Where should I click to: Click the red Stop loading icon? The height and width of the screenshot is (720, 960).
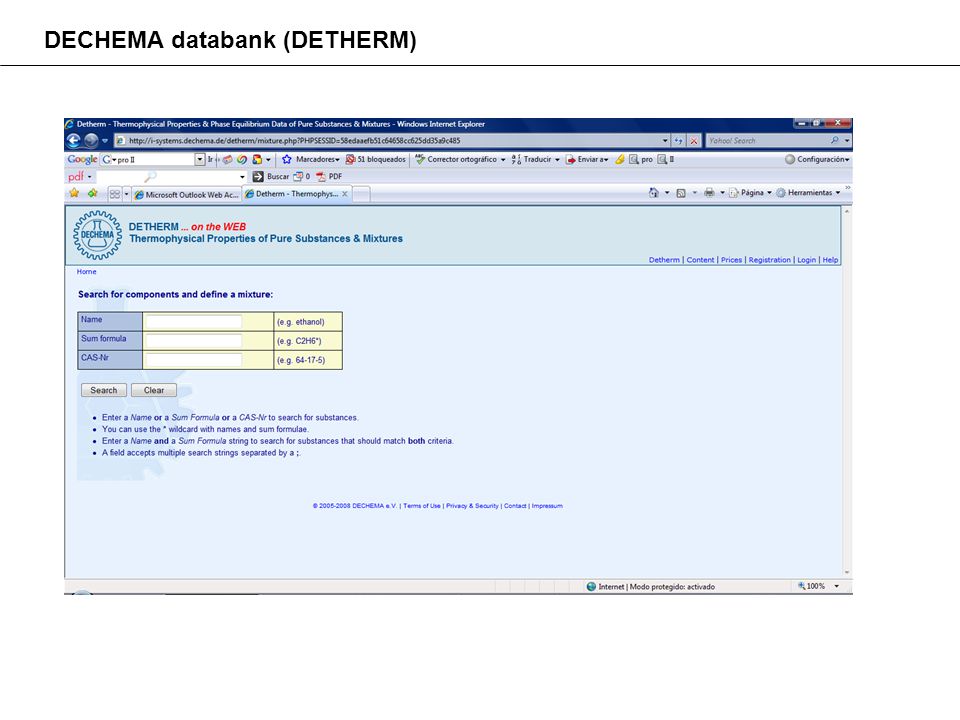[x=694, y=141]
